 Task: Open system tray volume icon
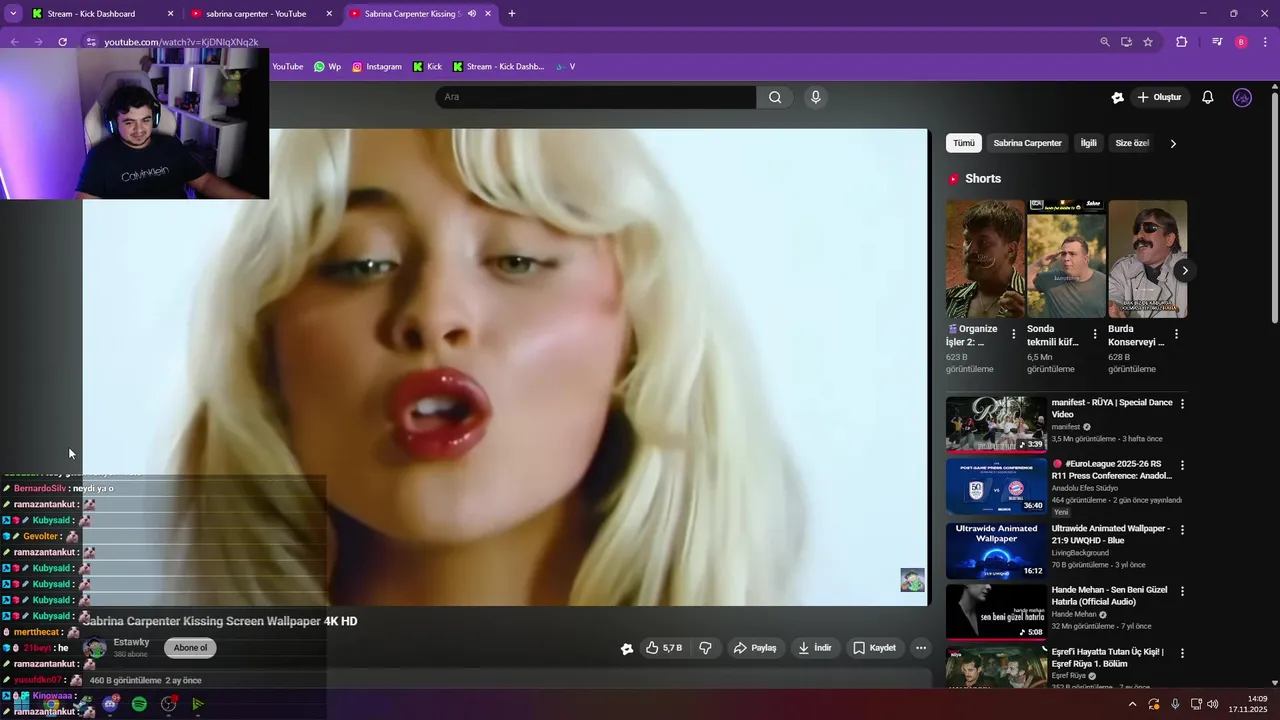1213,704
